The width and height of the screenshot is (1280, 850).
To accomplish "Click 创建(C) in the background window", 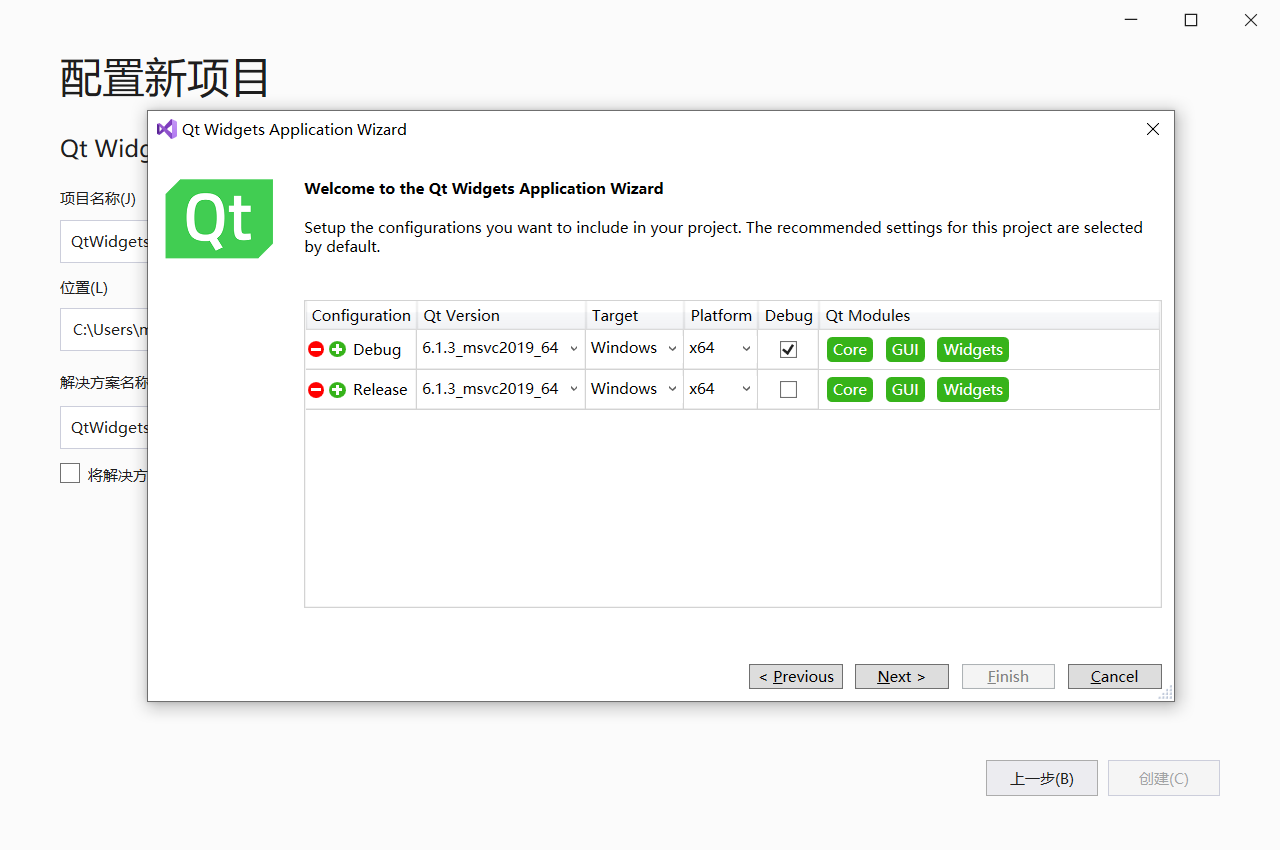I will point(1164,778).
